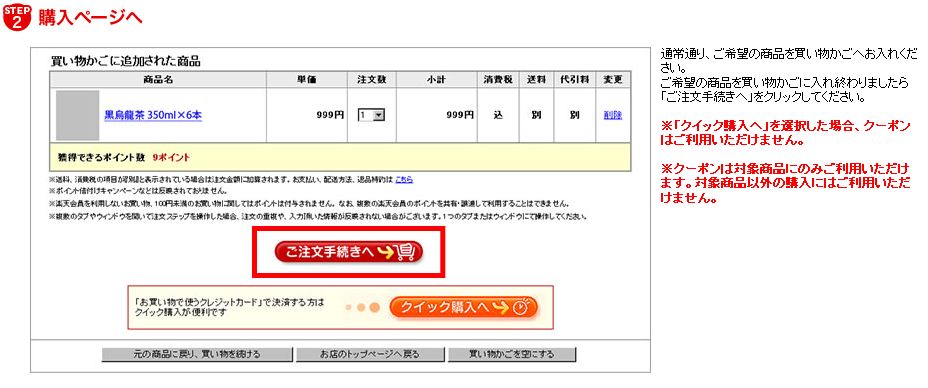928x388 pixels.
Task: Click 元の商品に戻り、買い物を続ける button
Action: tap(196, 355)
